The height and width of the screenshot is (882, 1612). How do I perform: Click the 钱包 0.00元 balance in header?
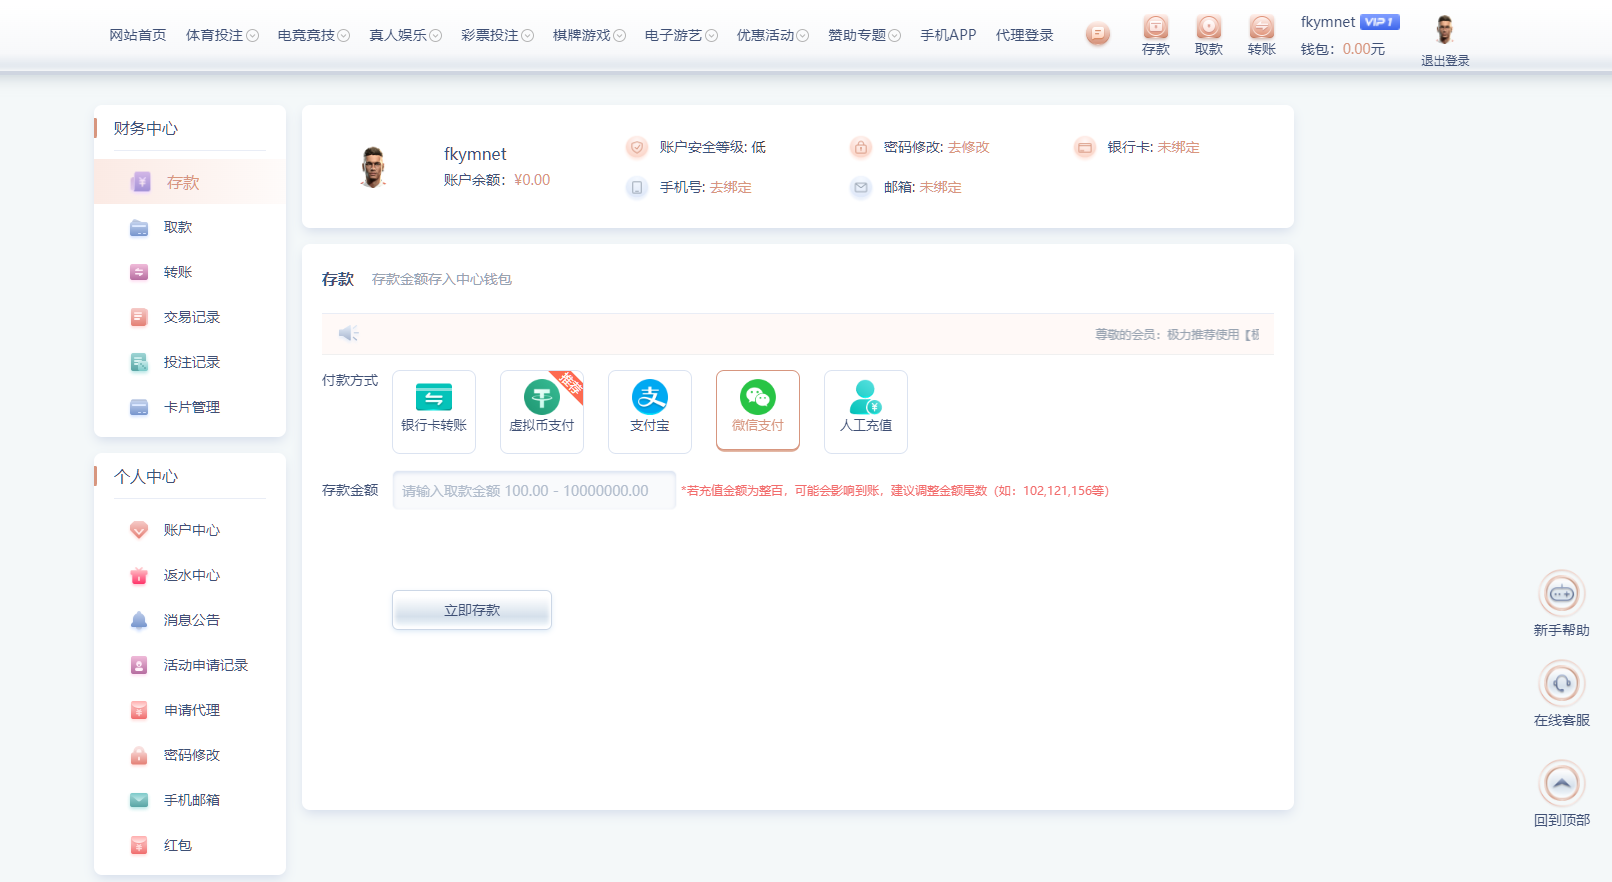coord(1343,49)
